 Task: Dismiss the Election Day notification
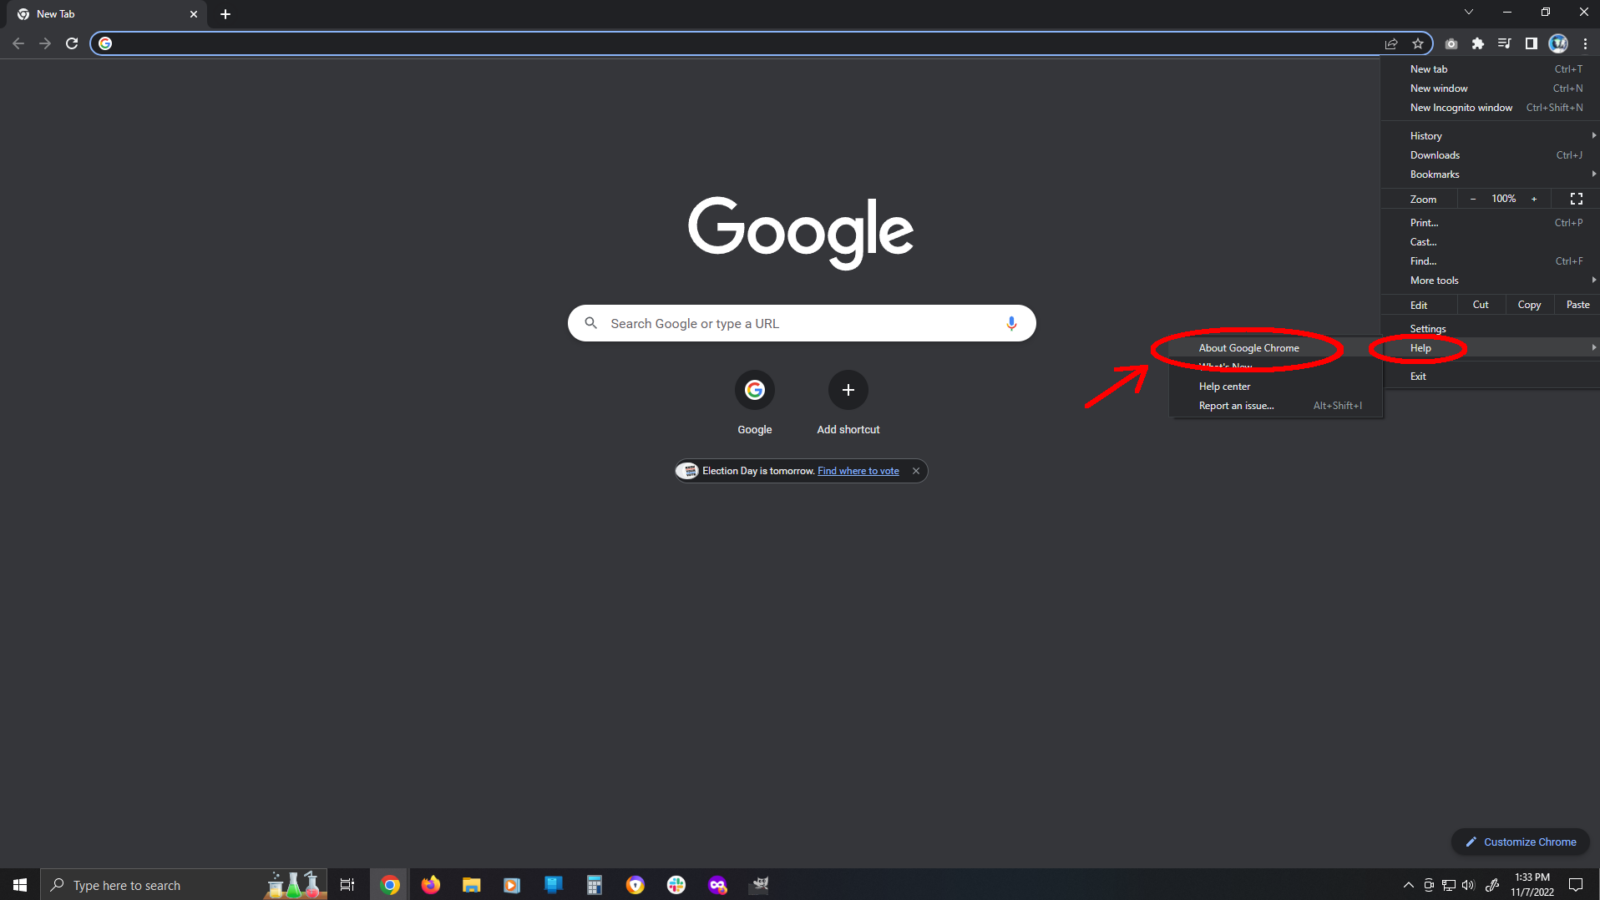[915, 470]
